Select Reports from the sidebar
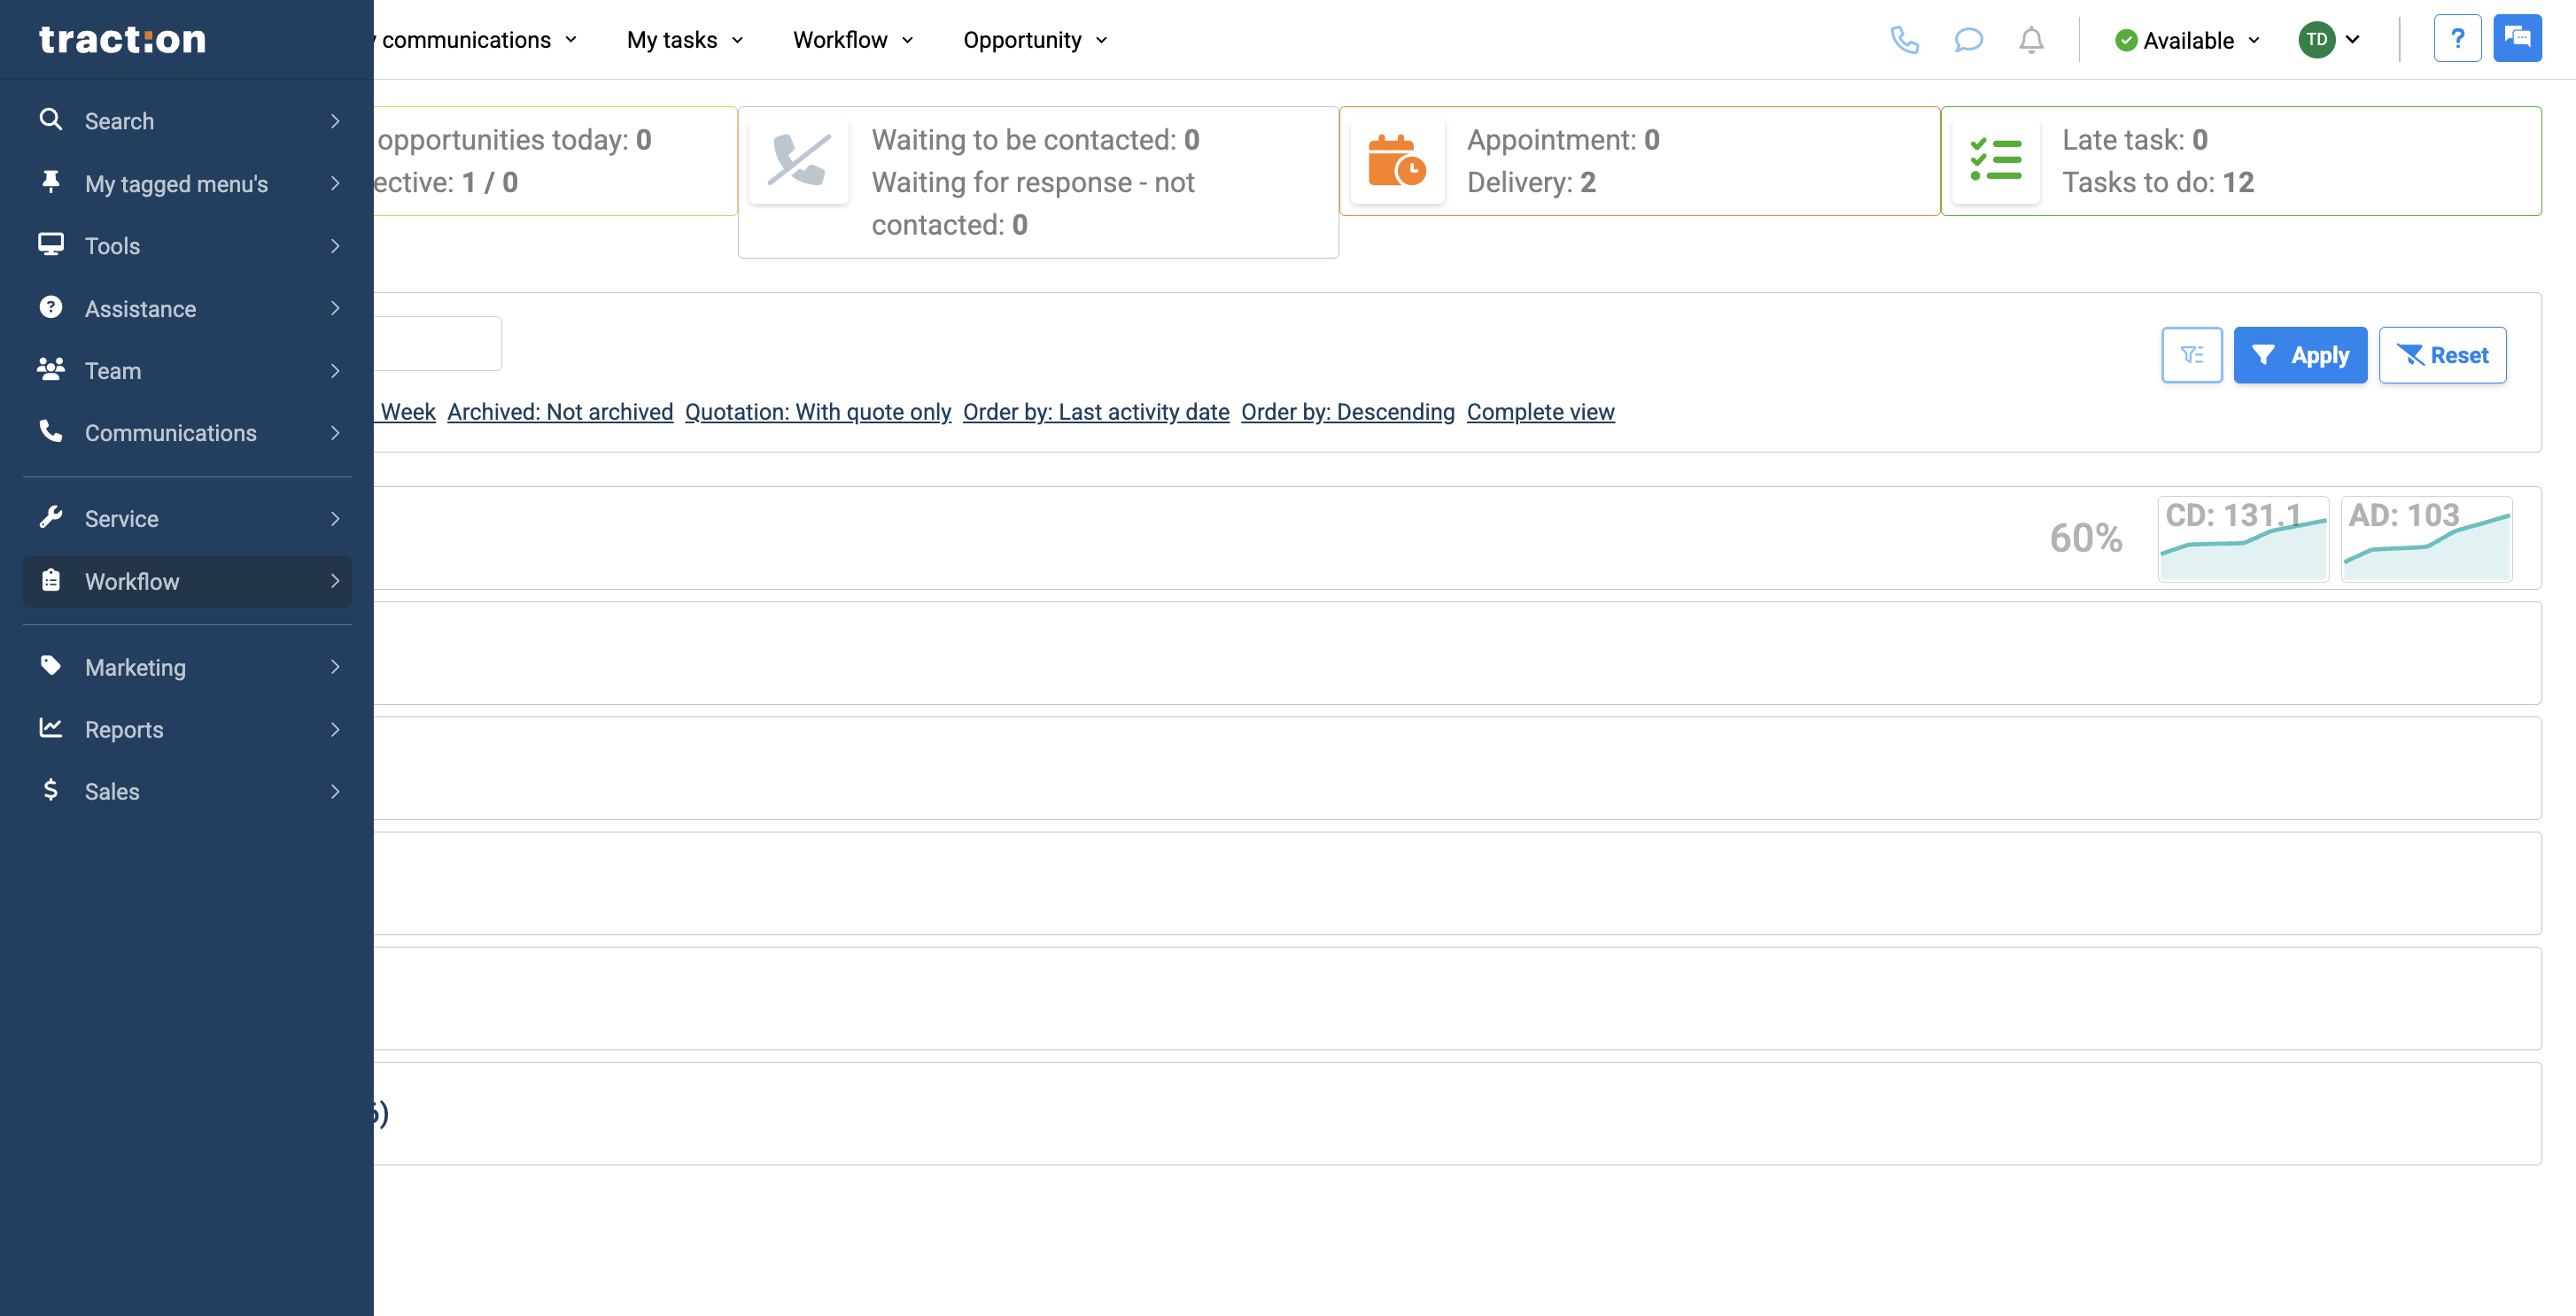2576x1316 pixels. [x=124, y=729]
